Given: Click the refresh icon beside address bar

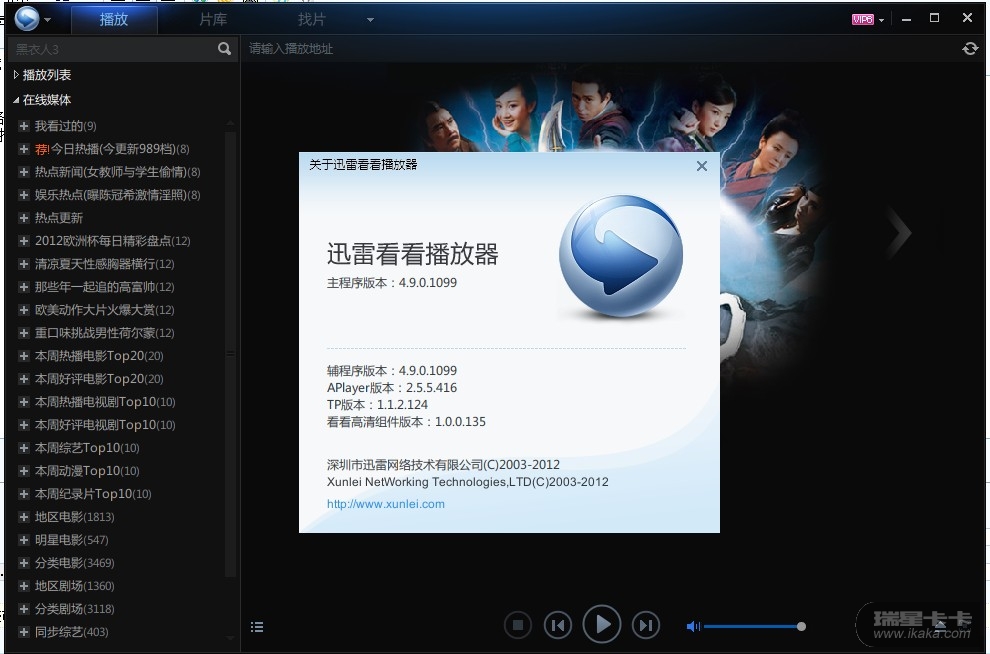Looking at the screenshot, I should tap(970, 49).
